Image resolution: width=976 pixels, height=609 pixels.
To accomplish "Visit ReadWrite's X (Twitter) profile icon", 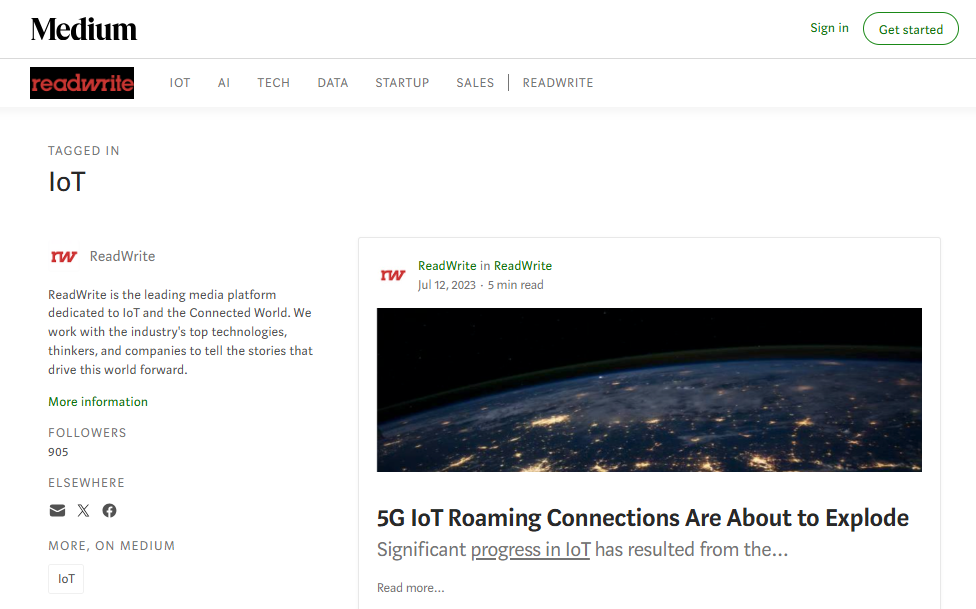I will pyautogui.click(x=83, y=511).
